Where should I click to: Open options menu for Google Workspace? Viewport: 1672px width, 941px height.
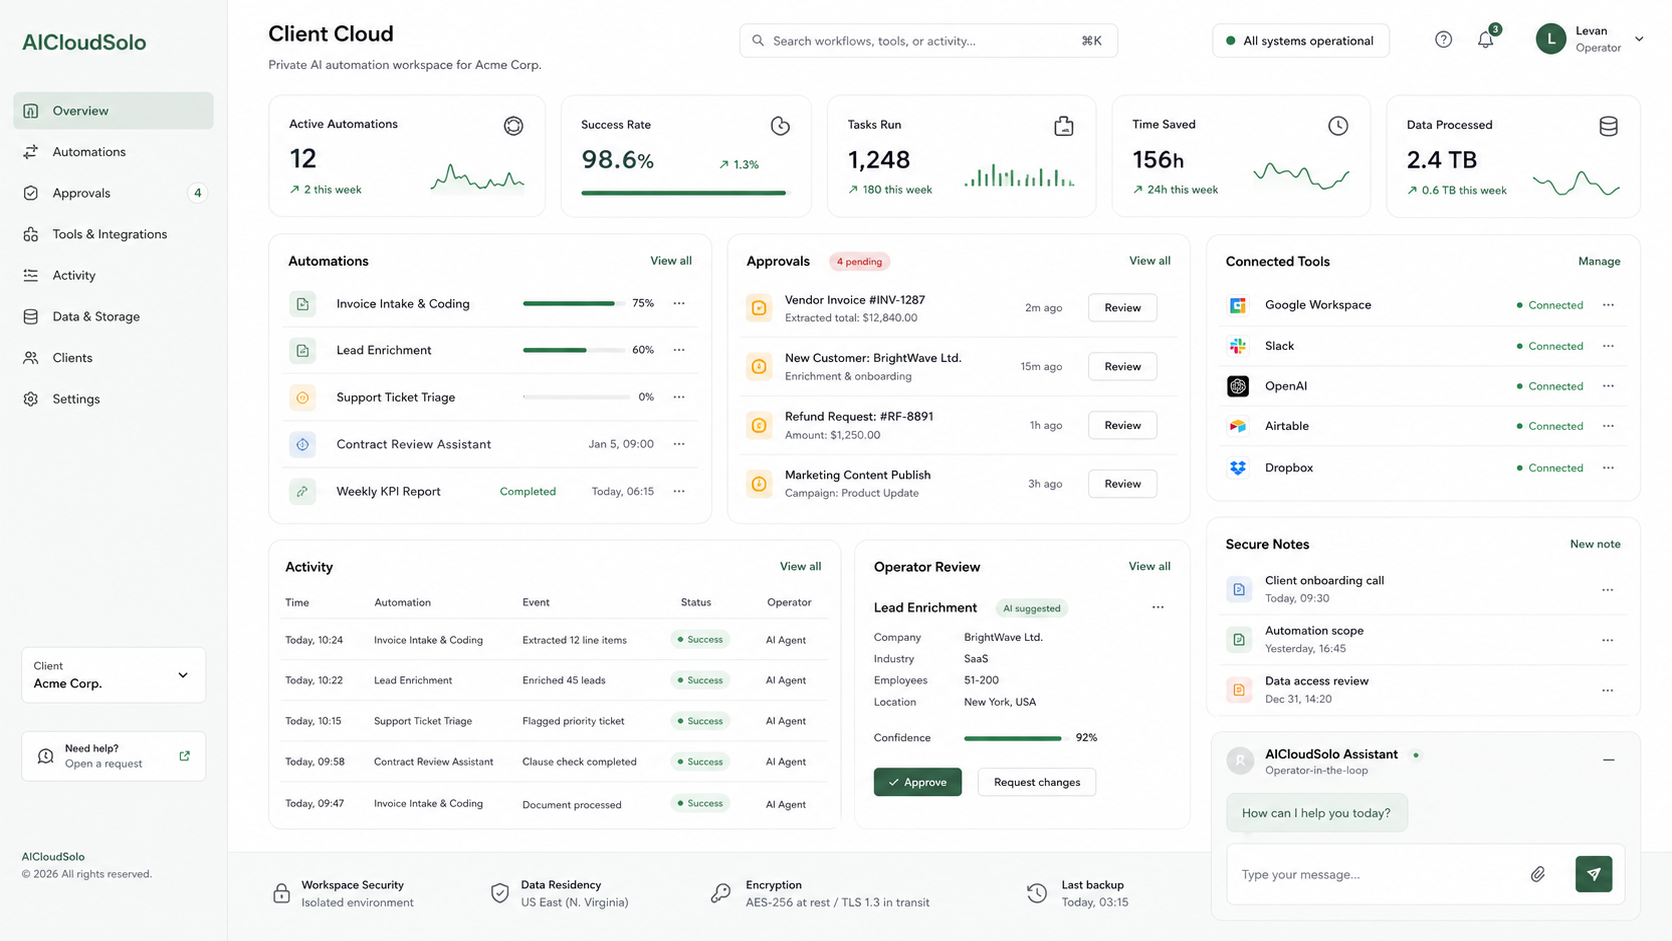(x=1608, y=305)
